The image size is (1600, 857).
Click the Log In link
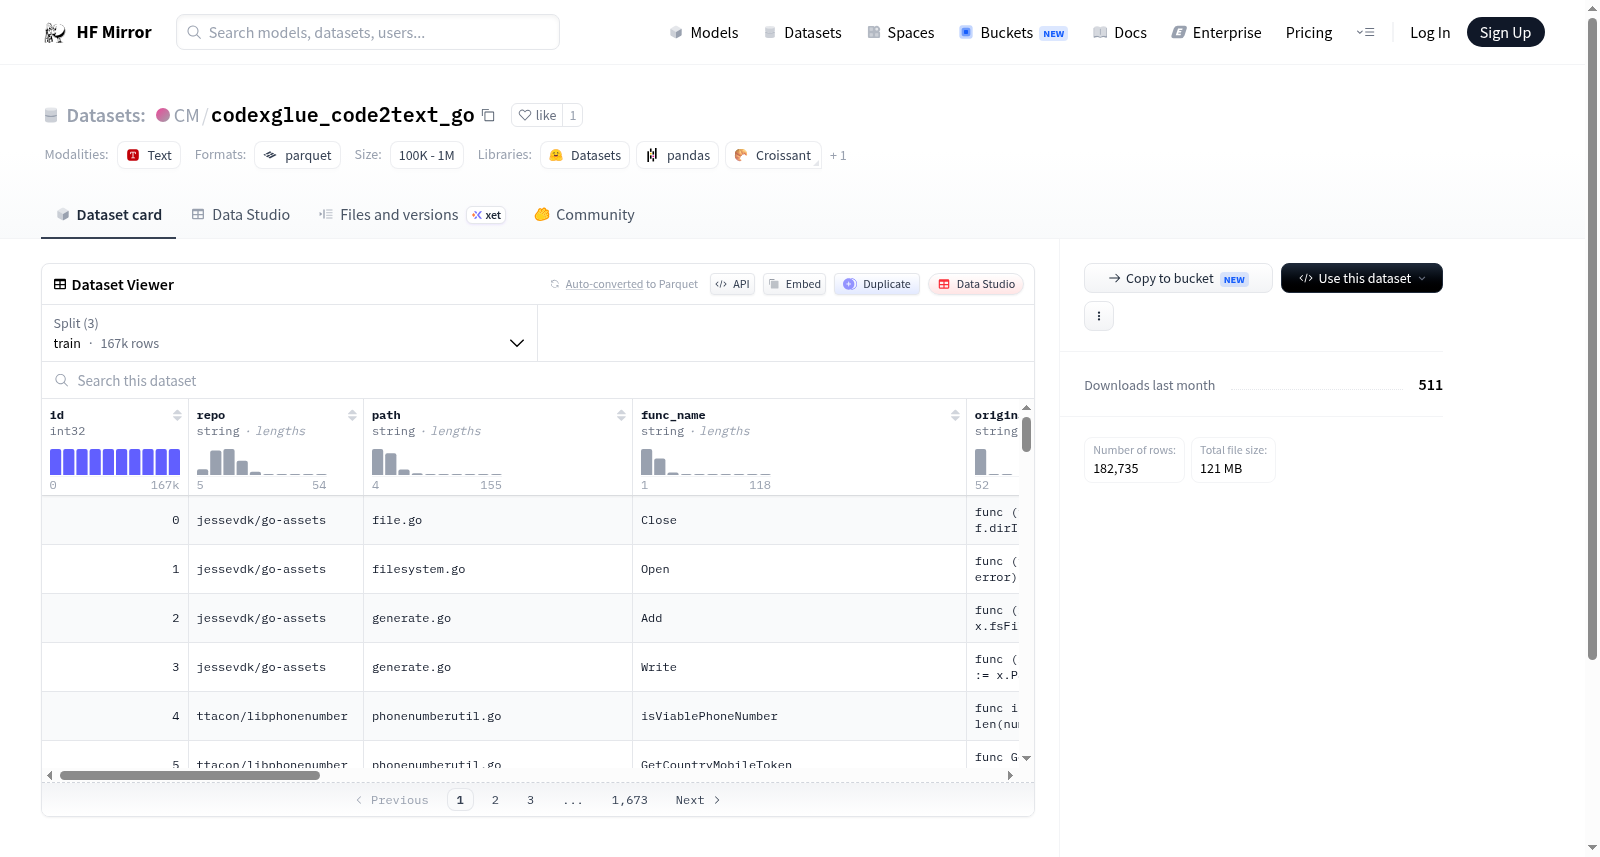(x=1430, y=32)
